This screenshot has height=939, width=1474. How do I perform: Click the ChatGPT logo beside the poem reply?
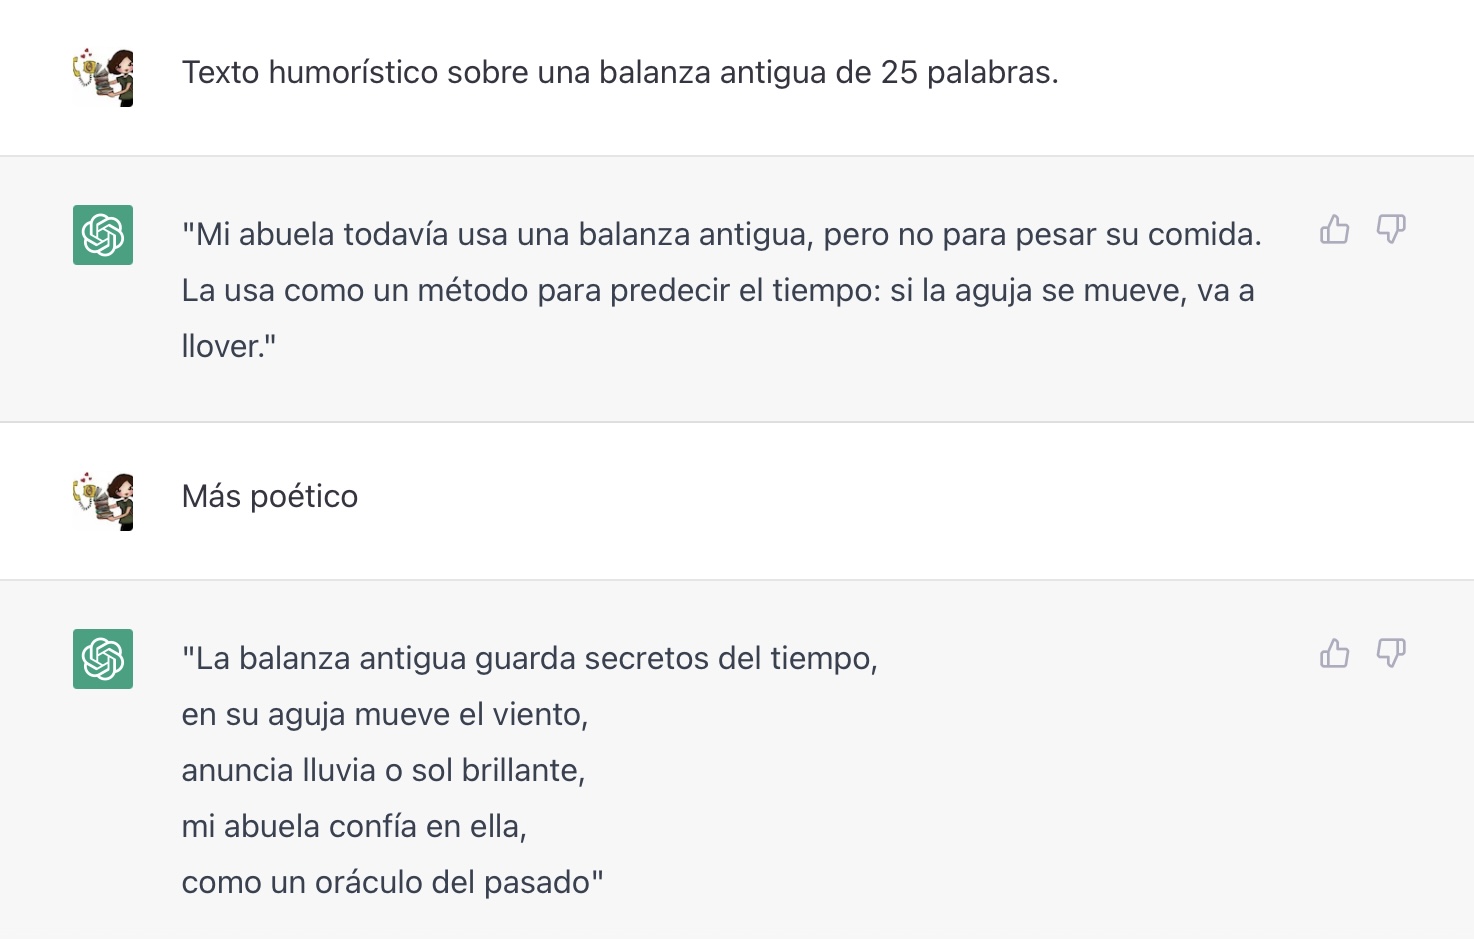point(103,659)
